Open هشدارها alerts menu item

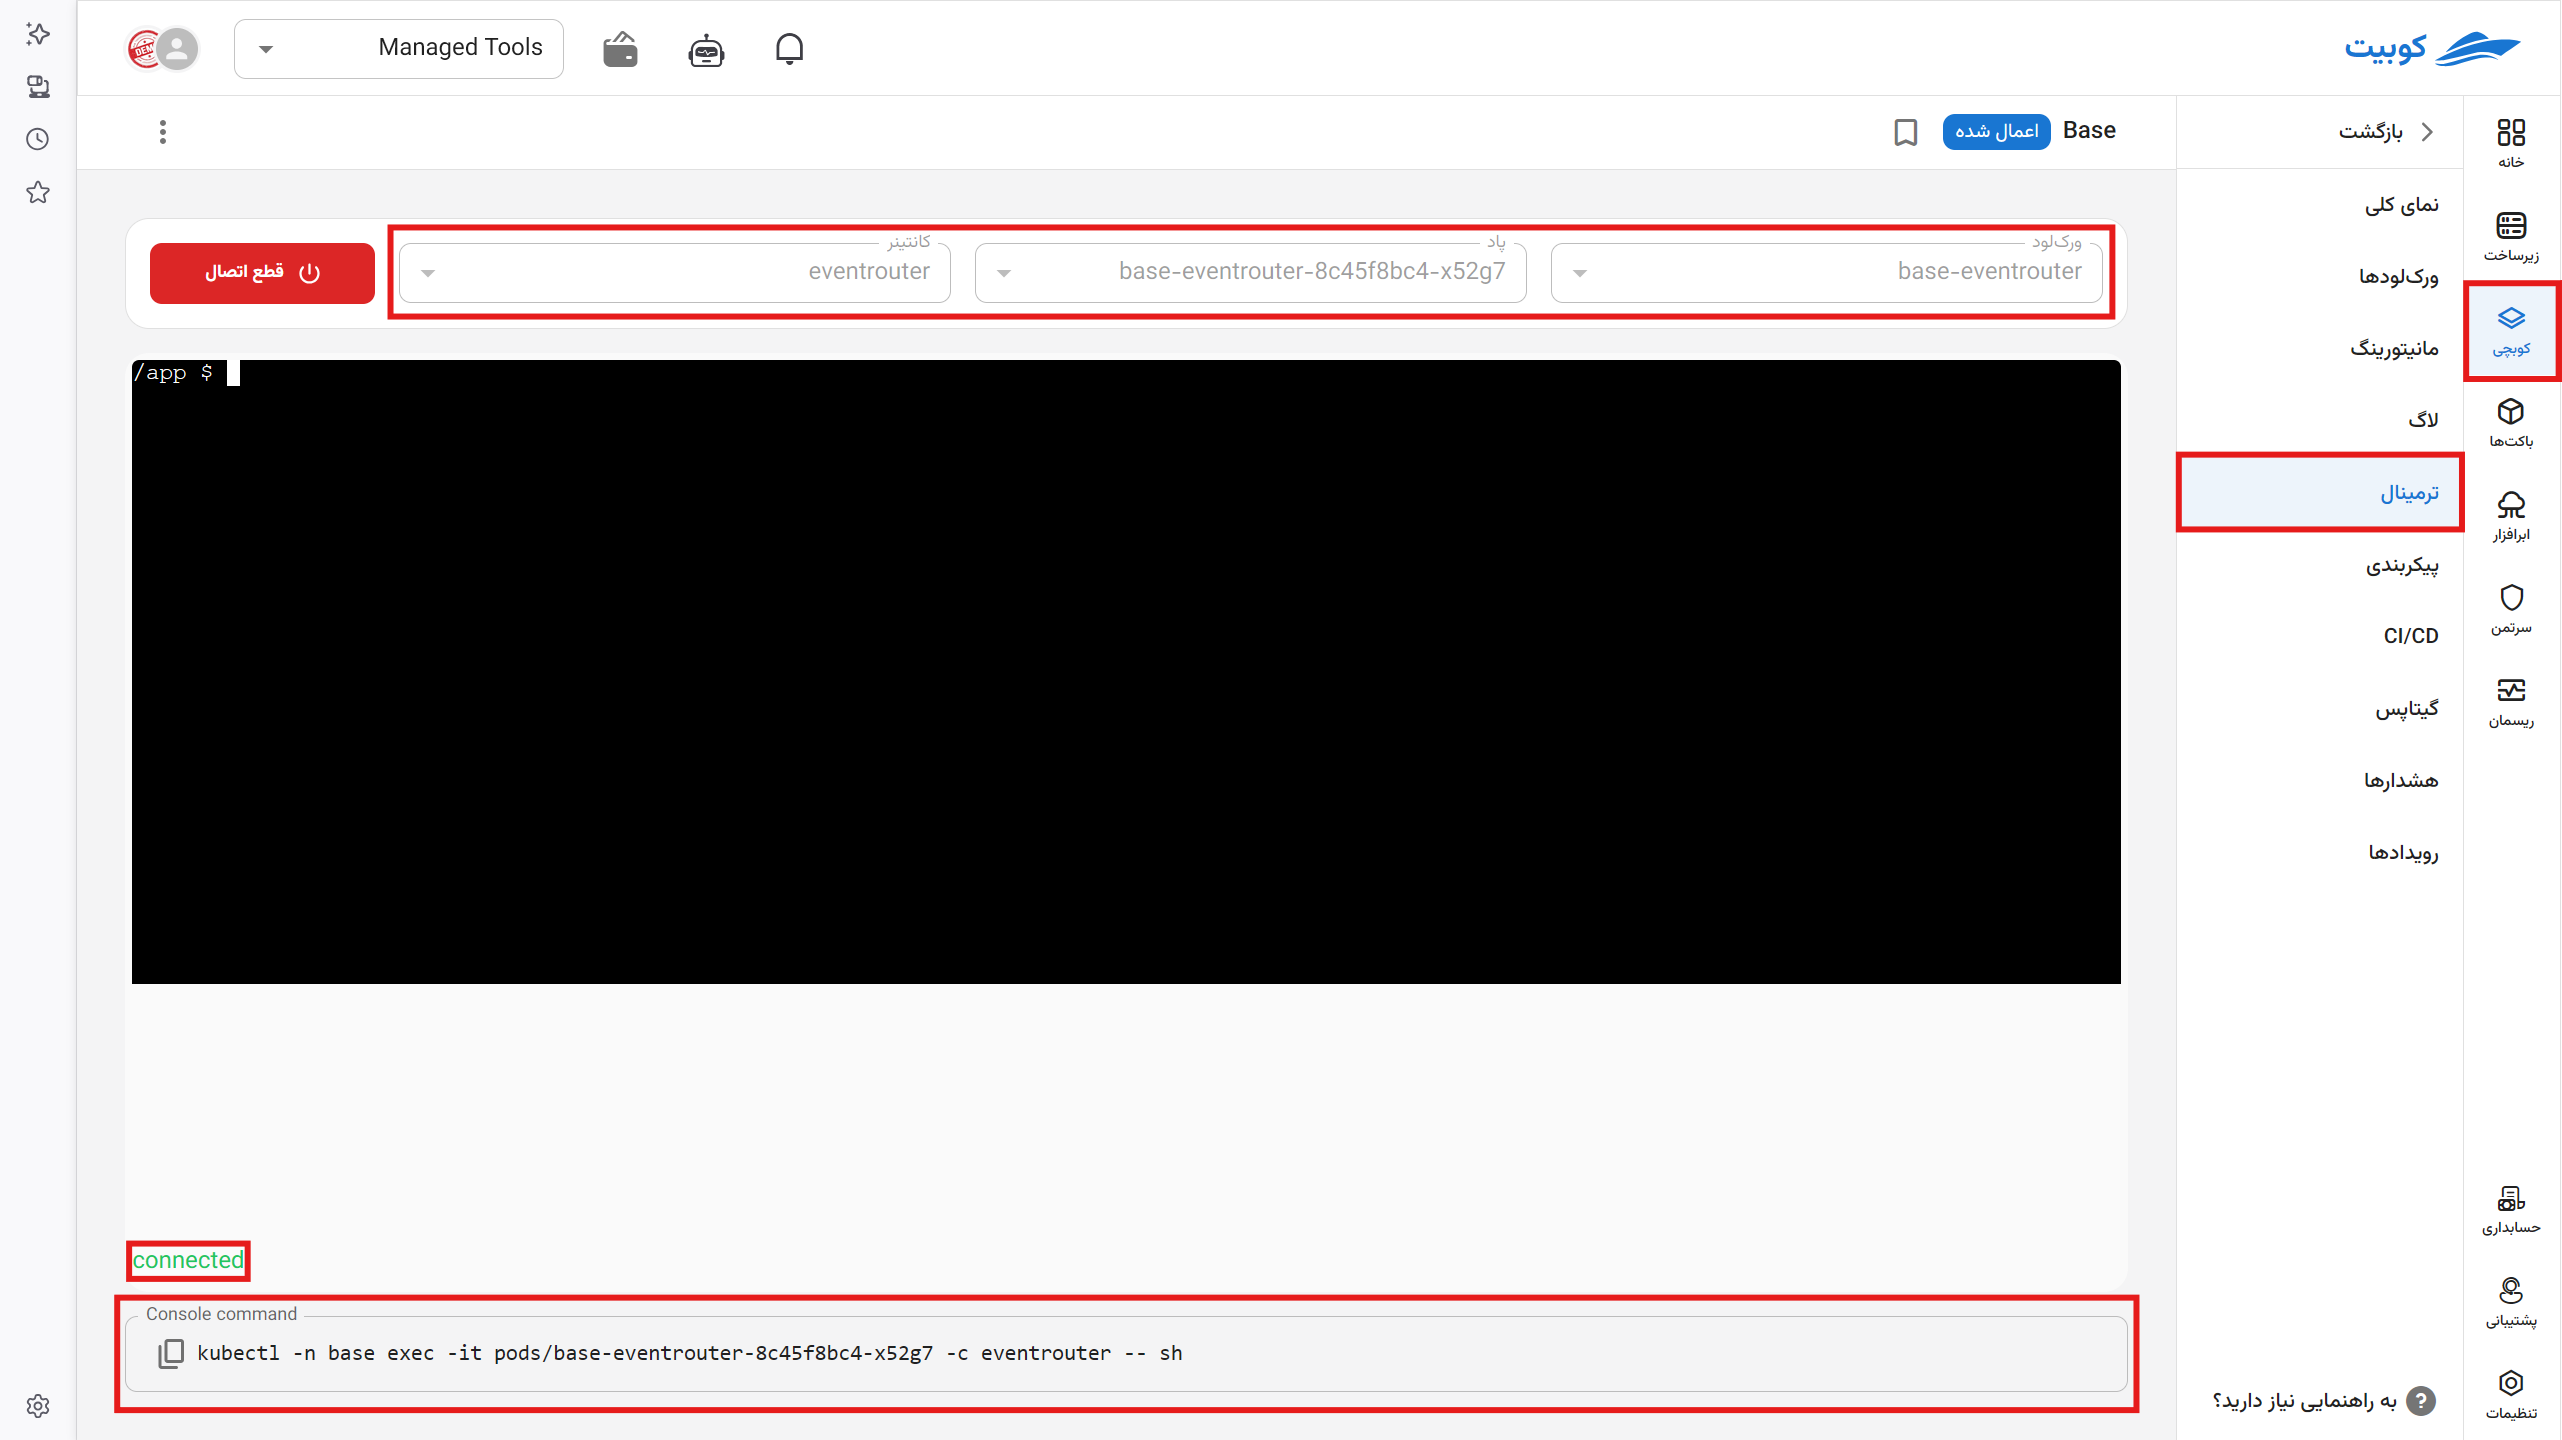2320,781
